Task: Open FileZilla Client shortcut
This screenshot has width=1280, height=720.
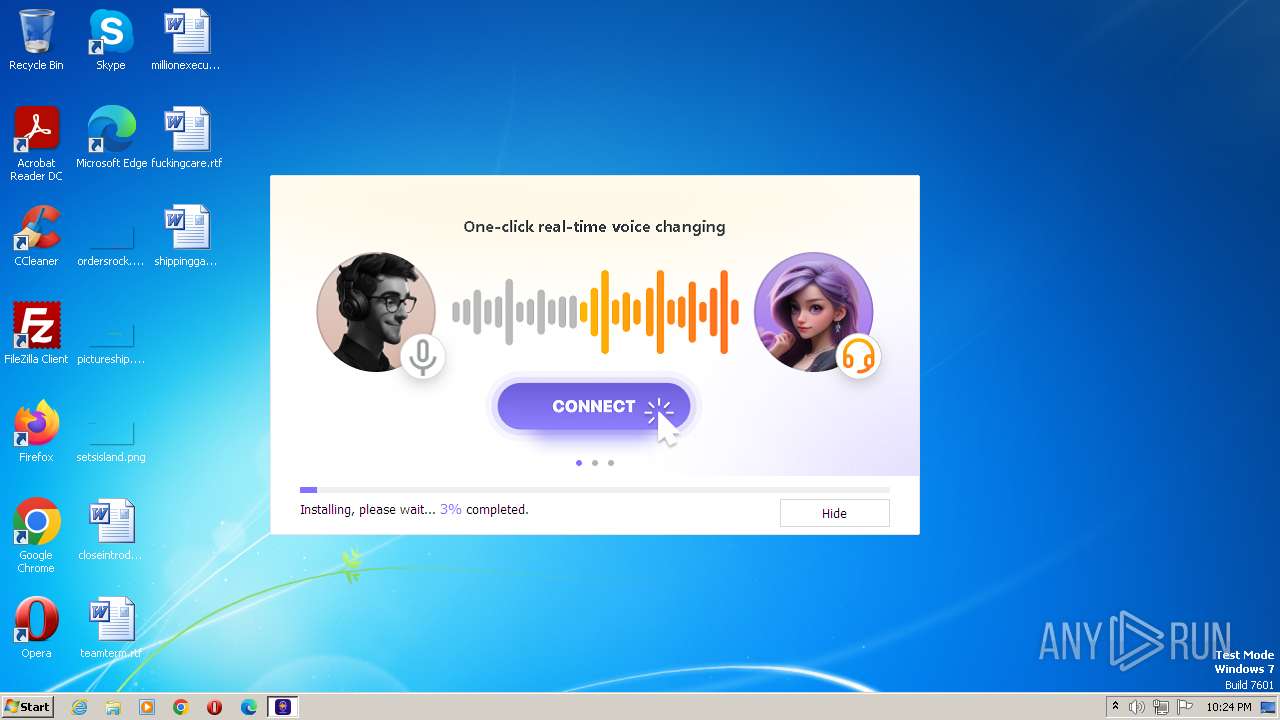Action: [36, 334]
